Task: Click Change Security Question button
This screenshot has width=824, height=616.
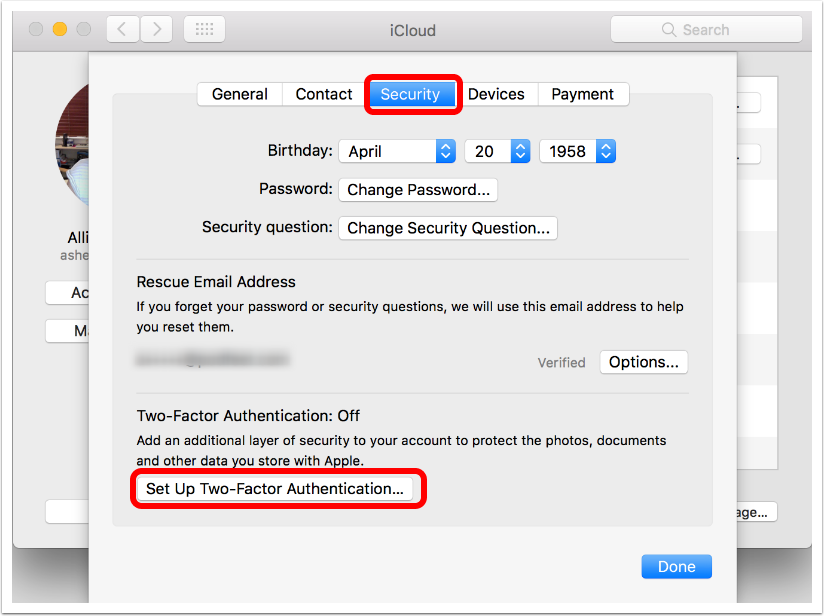Action: 448,228
